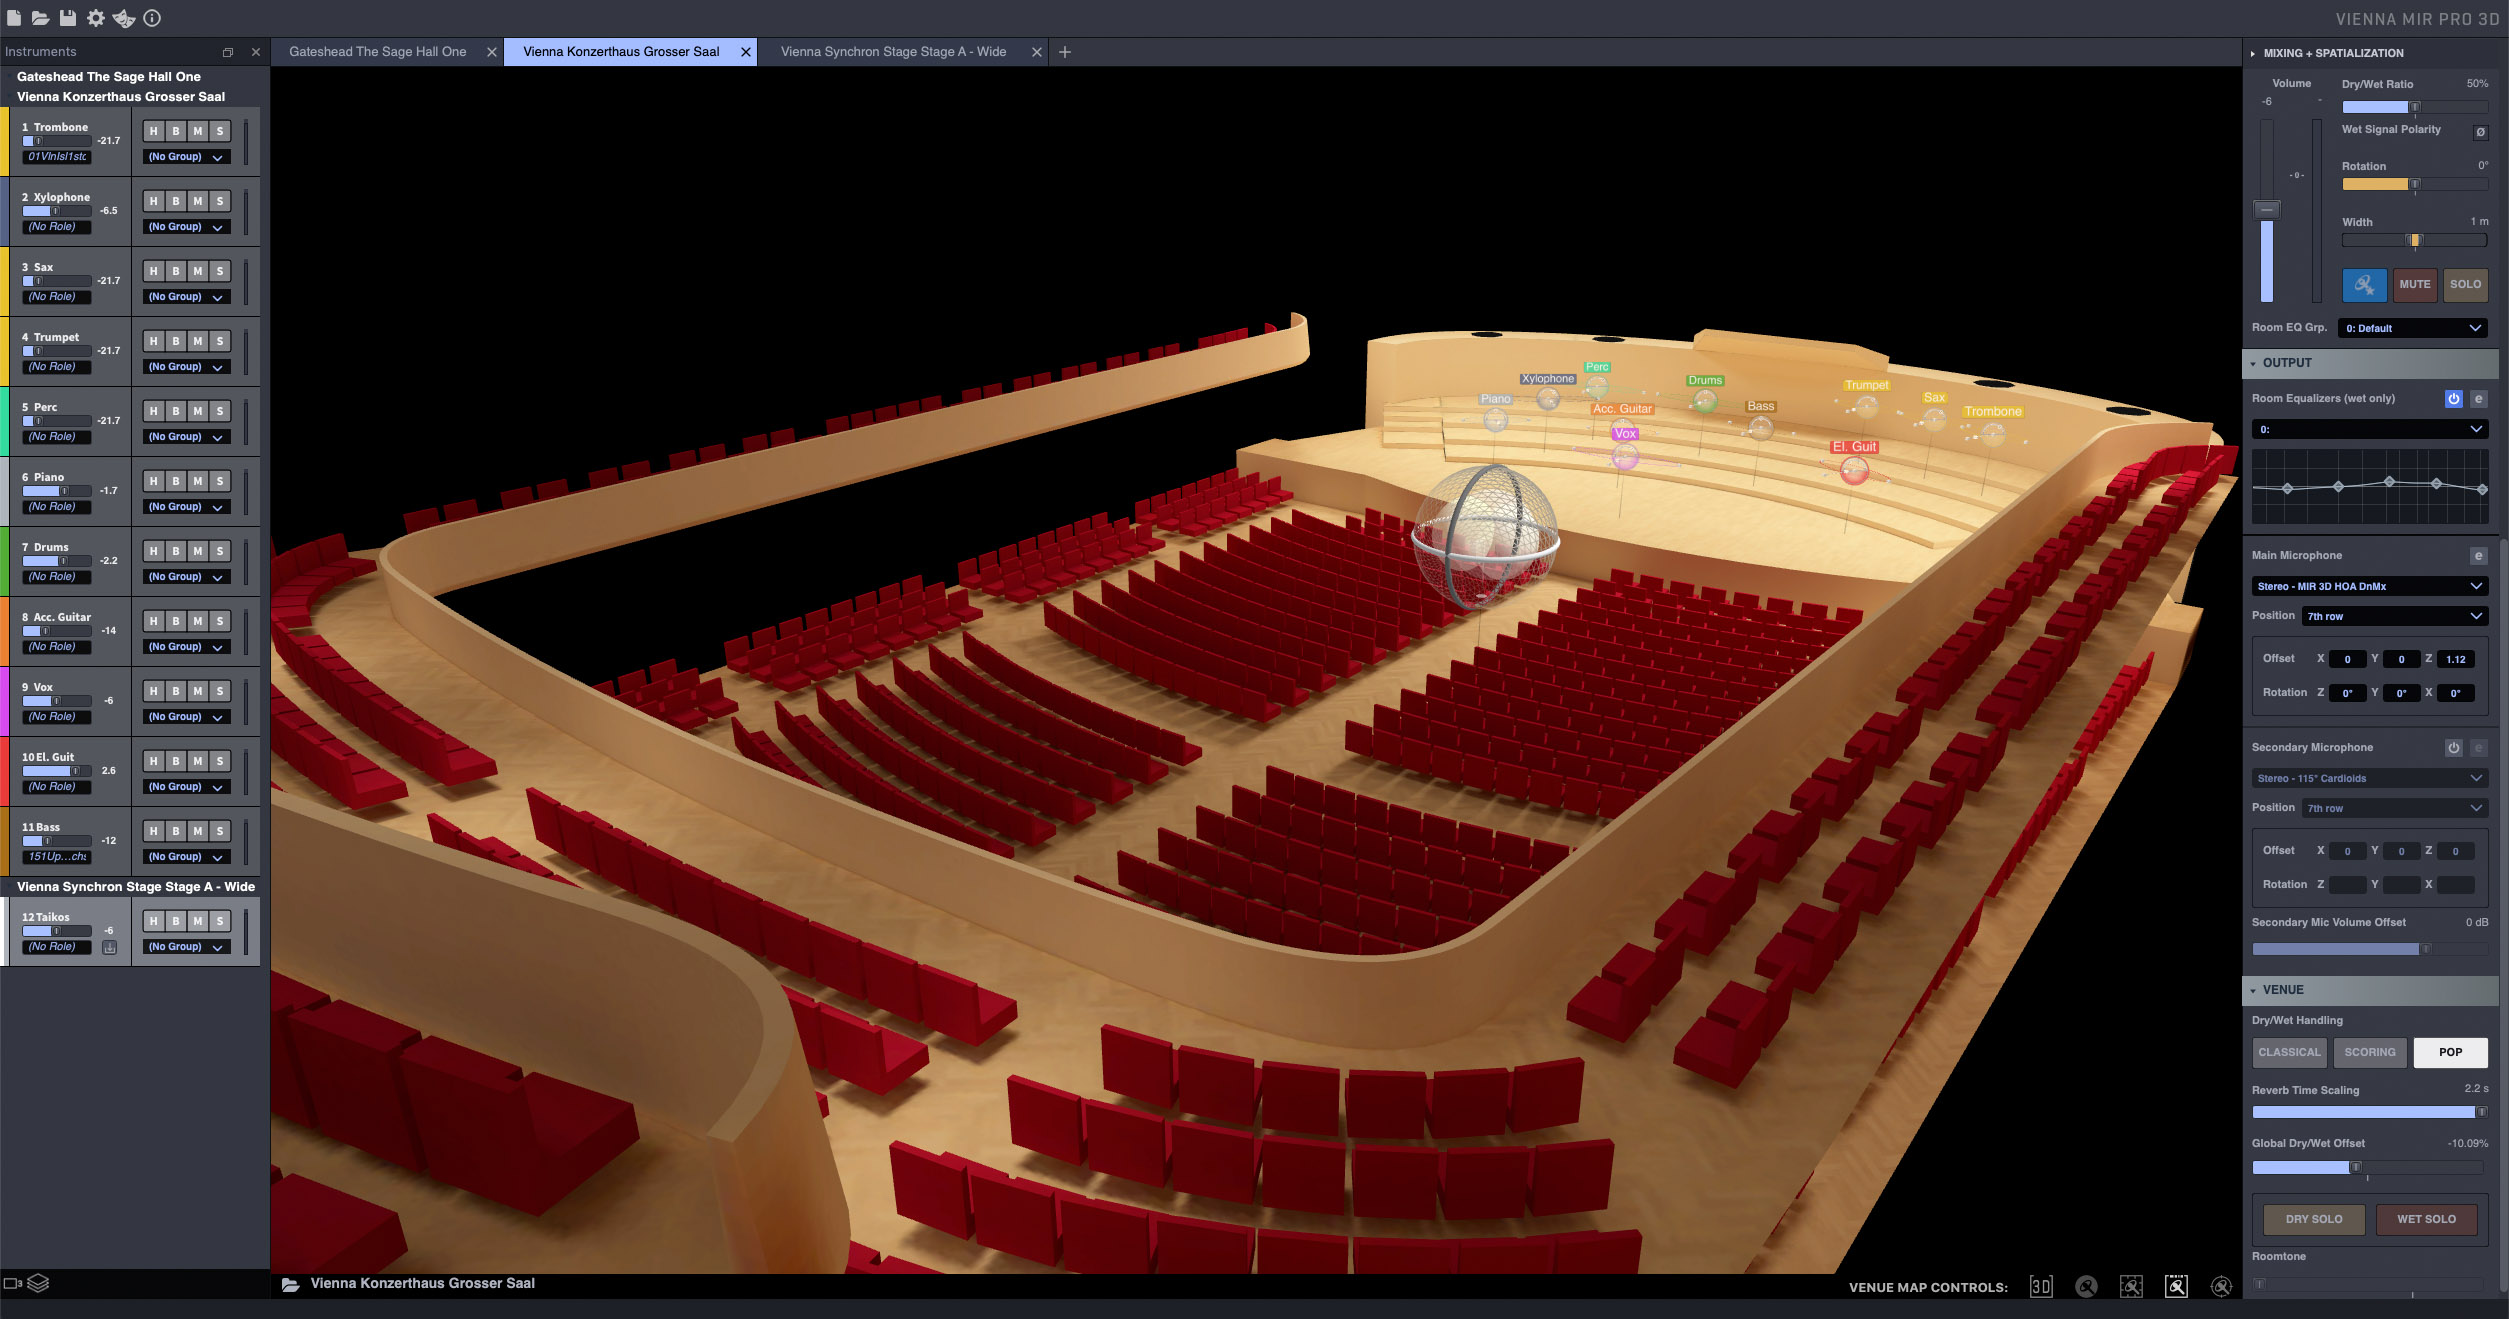The image size is (2509, 1319).
Task: Undock the Instruments panel
Action: pos(228,52)
